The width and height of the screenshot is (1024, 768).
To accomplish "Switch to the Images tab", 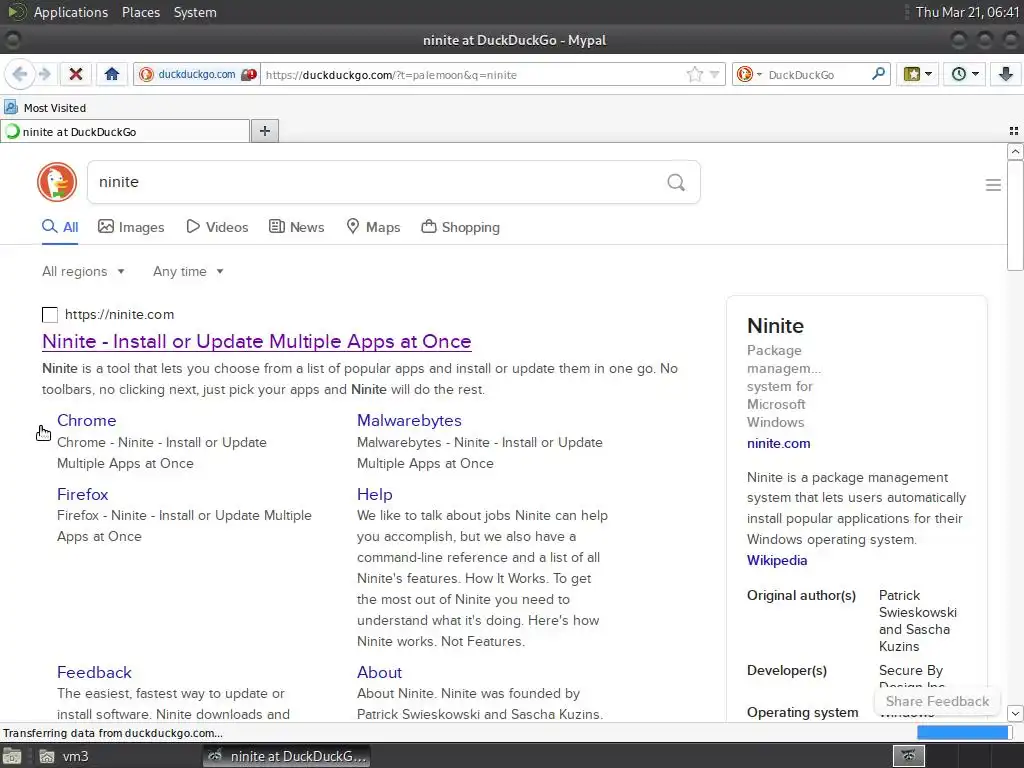I will click(x=131, y=227).
